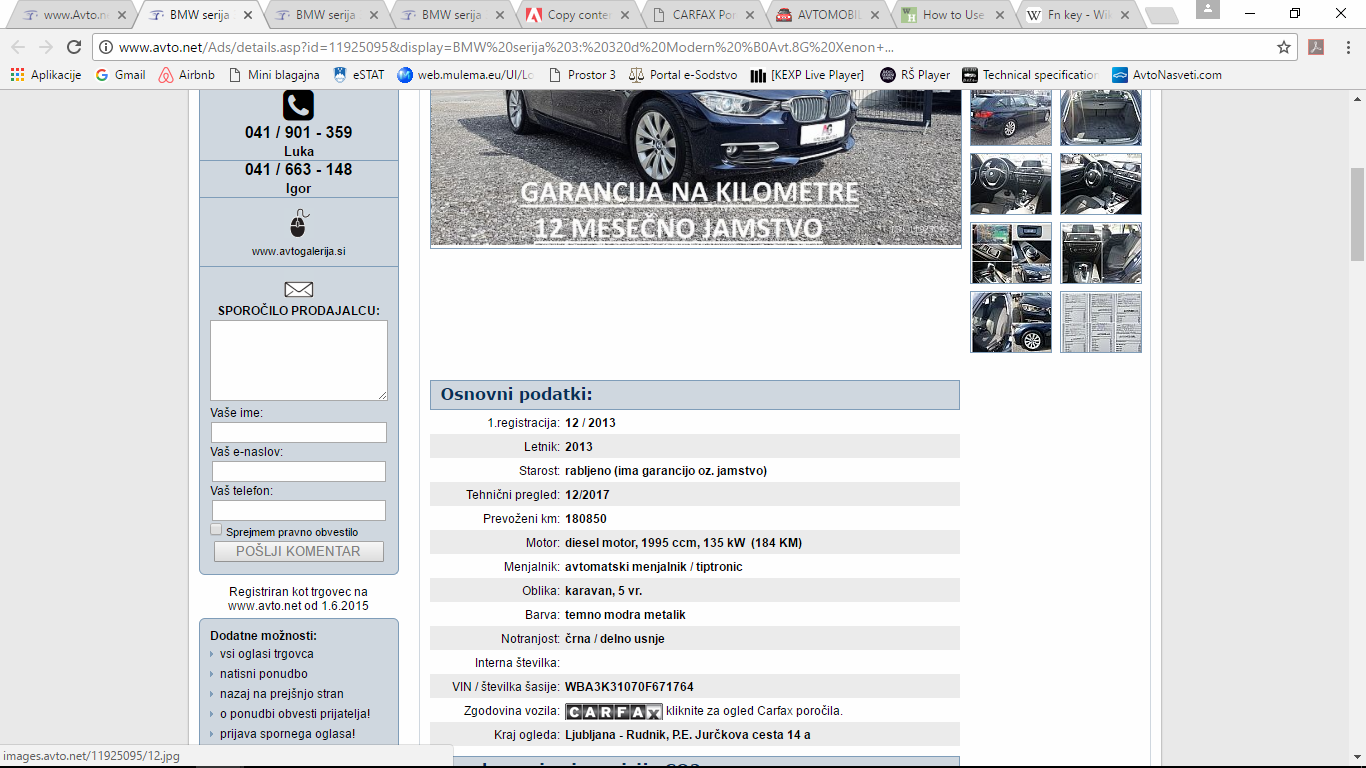Screen dimensions: 1366x768
Task: Click the page's vertical scrollbar thumb
Action: [x=1357, y=213]
